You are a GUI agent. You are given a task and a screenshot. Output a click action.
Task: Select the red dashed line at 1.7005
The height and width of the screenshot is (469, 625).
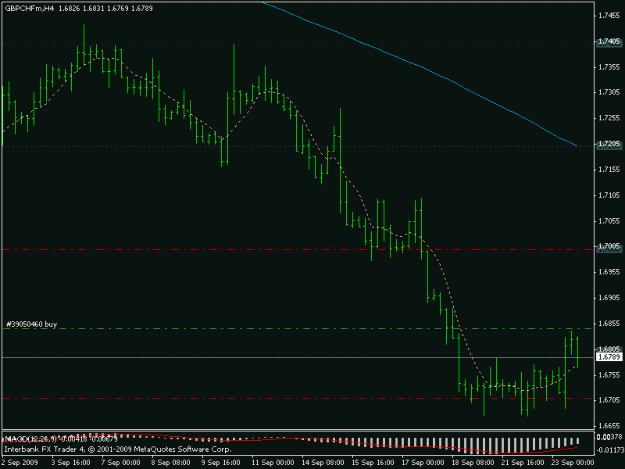pyautogui.click(x=298, y=250)
